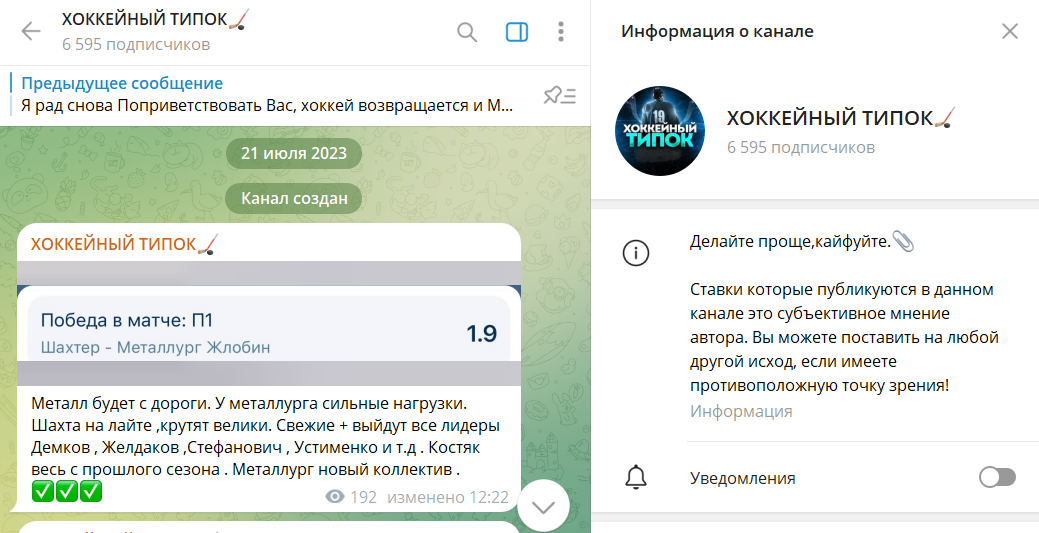1039x533 pixels.
Task: Close the channel information panel
Action: pyautogui.click(x=1010, y=31)
